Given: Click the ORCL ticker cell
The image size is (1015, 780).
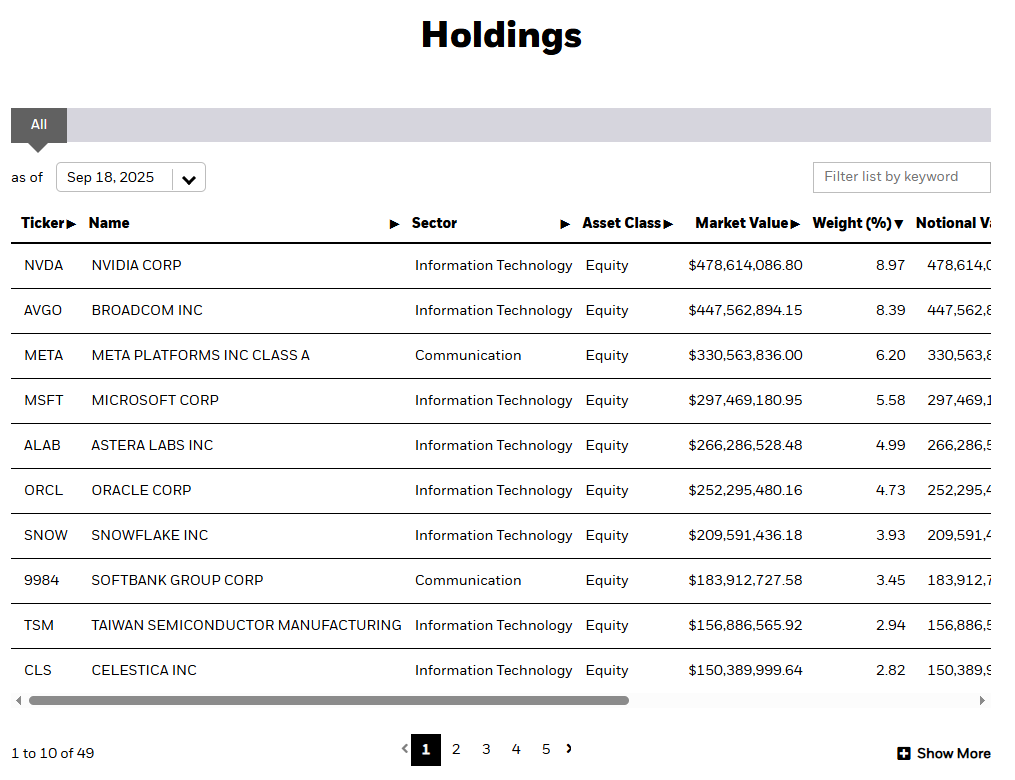Looking at the screenshot, I should click(43, 491).
